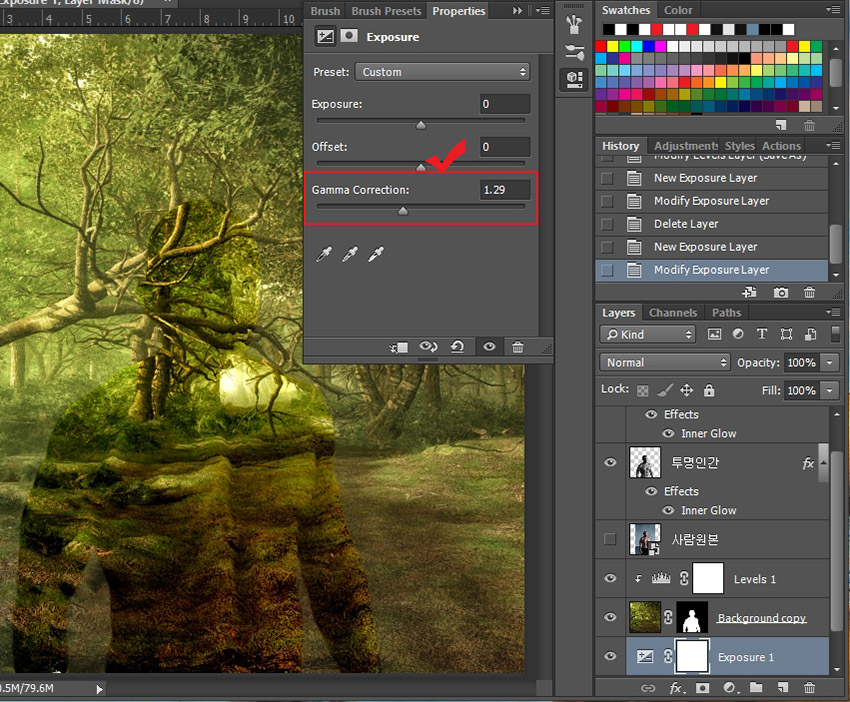The width and height of the screenshot is (850, 702).
Task: Adjust the Gamma Correction slider handle
Action: (x=403, y=211)
